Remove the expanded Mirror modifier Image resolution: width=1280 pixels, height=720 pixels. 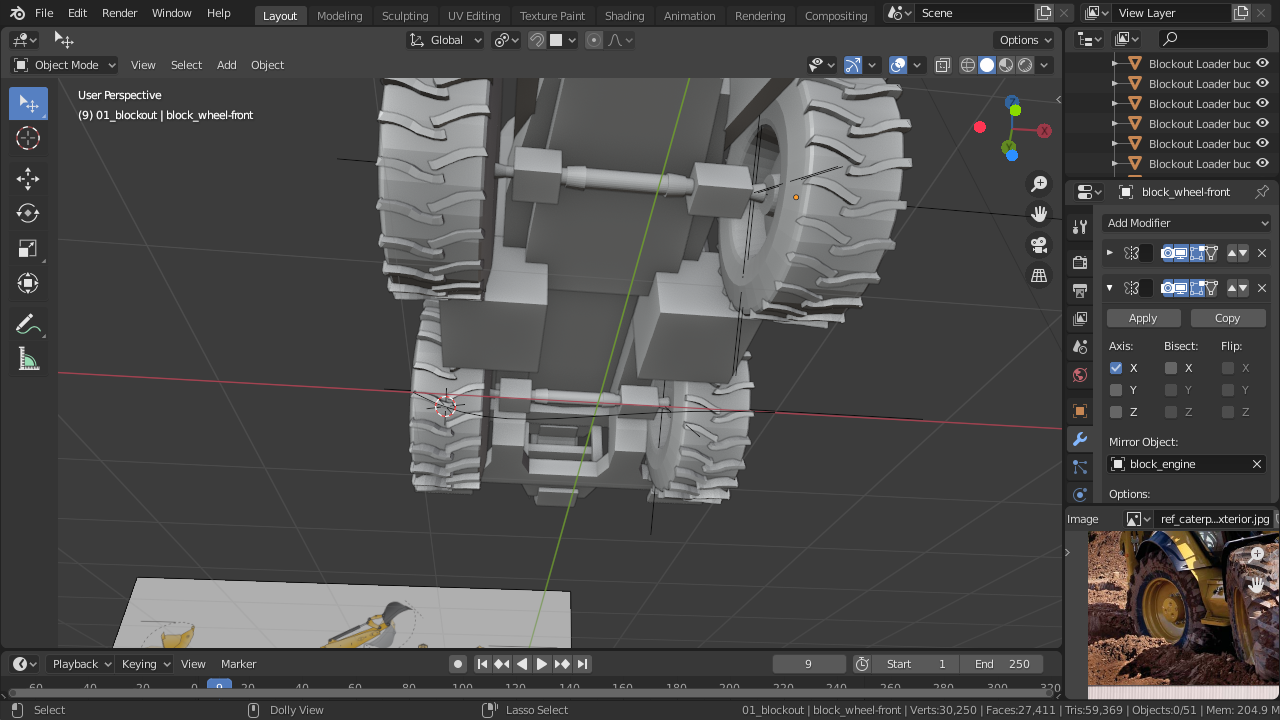tap(1262, 288)
